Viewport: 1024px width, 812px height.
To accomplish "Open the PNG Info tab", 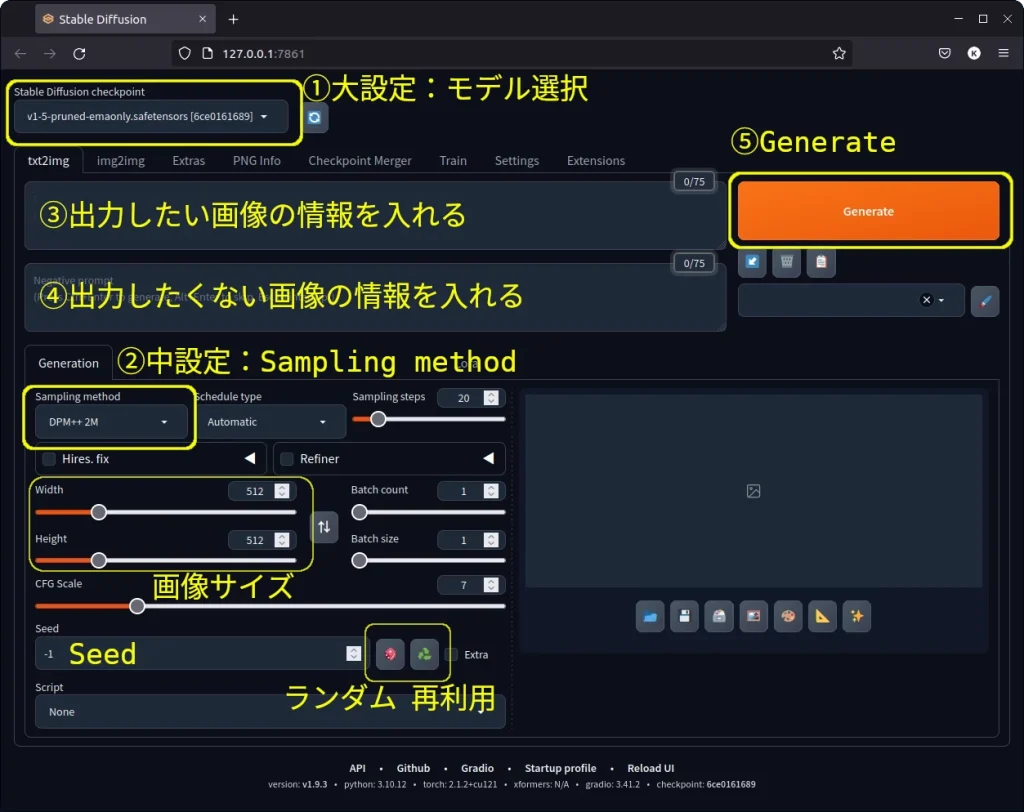I will [257, 161].
